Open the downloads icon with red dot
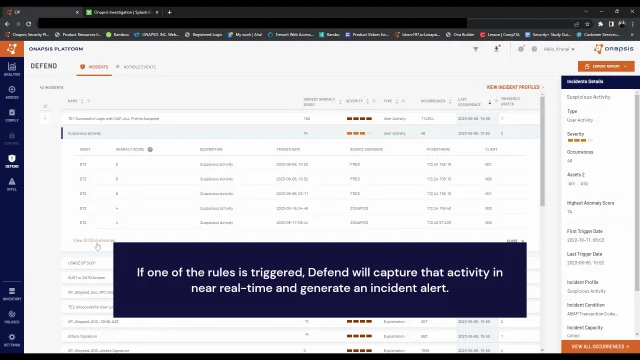The height and width of the screenshot is (360, 640). [x=497, y=49]
